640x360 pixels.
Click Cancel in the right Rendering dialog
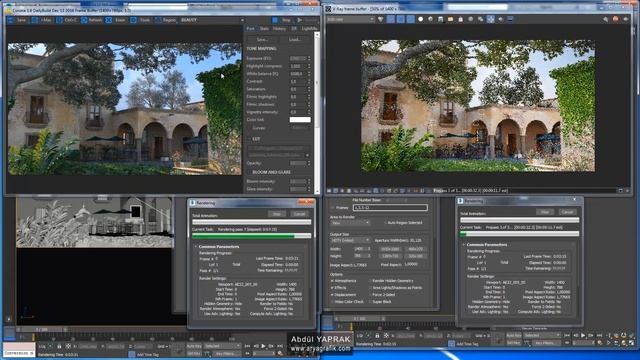point(567,212)
